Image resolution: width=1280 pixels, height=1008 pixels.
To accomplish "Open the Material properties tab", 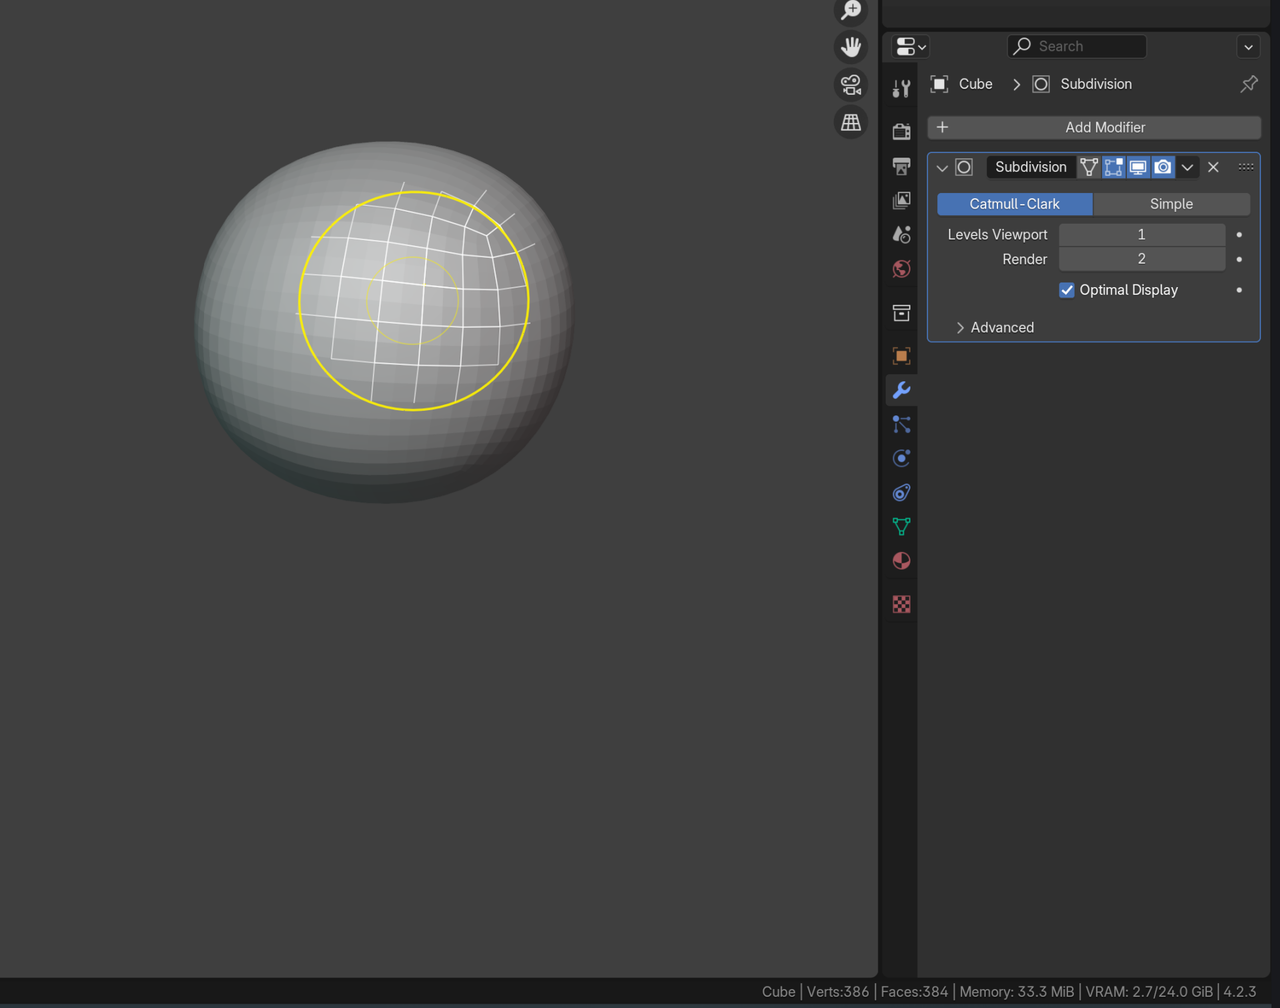I will coord(901,560).
